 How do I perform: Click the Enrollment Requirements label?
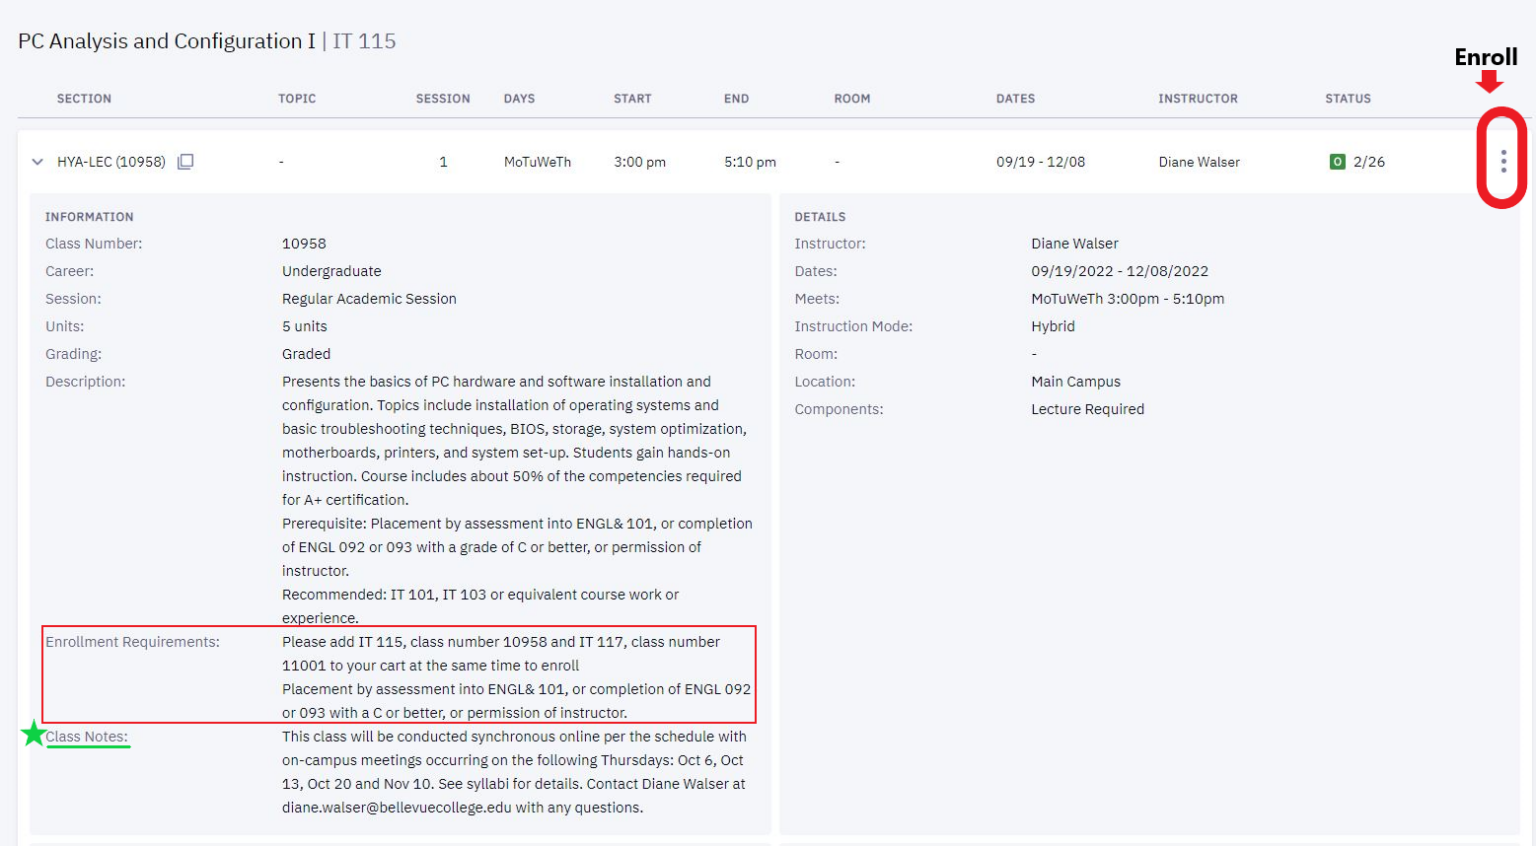pyautogui.click(x=132, y=642)
